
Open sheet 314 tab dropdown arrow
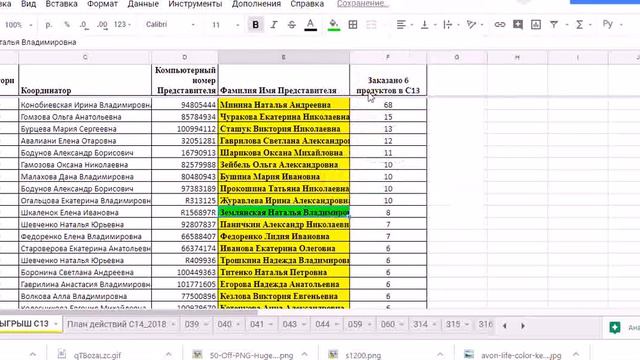point(434,325)
